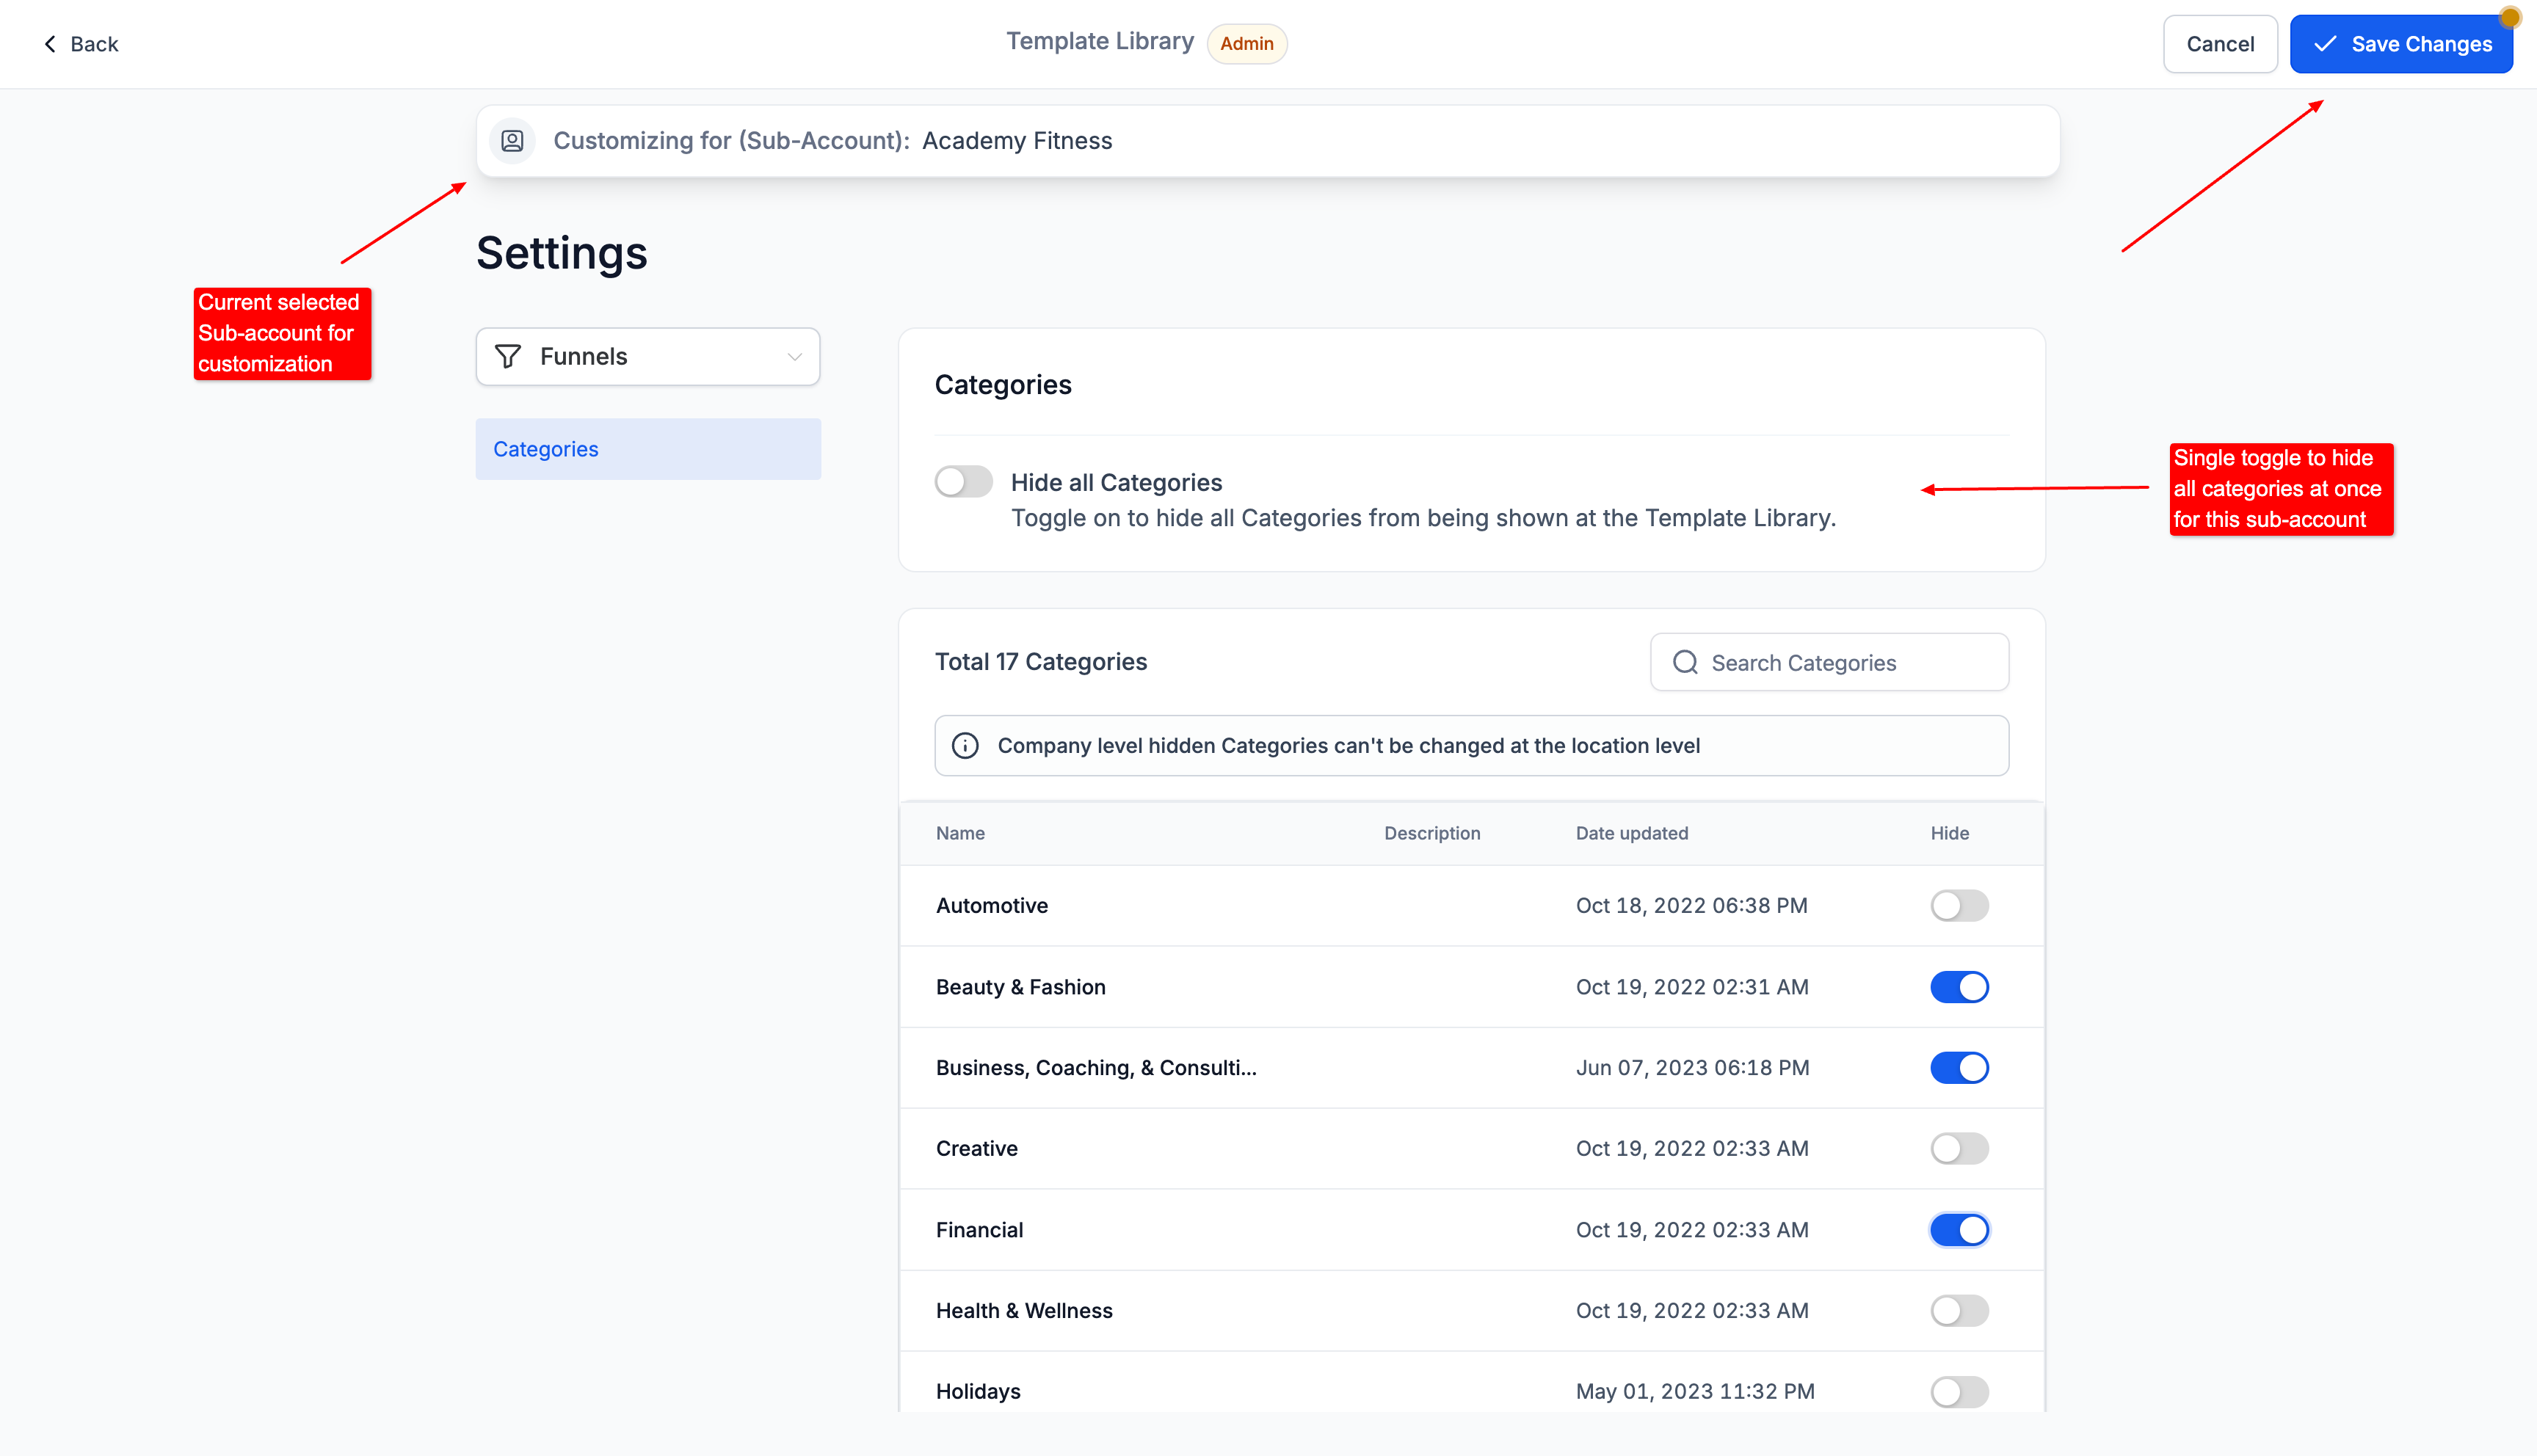The image size is (2537, 1456).
Task: Click the Back arrow icon
Action: (50, 44)
